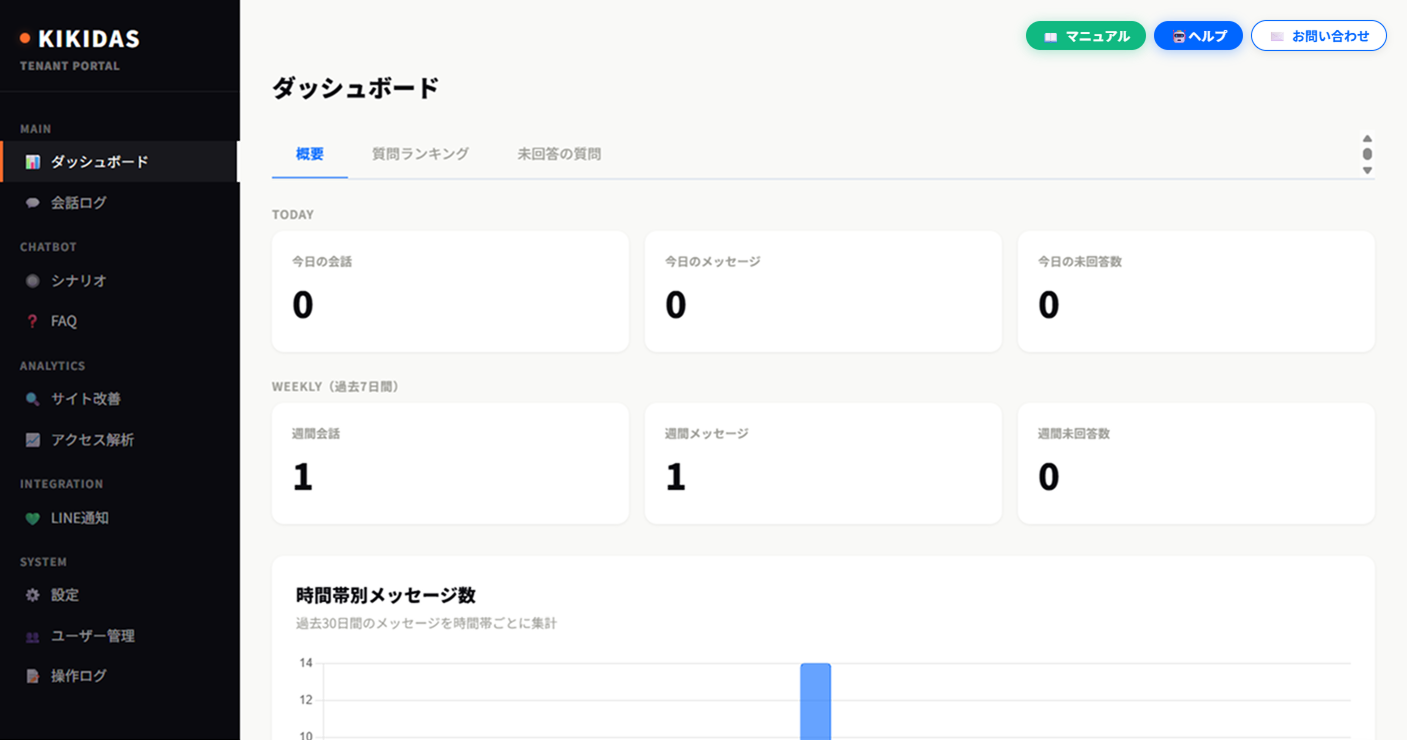Click the blue ヘルプ button
The image size is (1407, 740).
[x=1198, y=36]
